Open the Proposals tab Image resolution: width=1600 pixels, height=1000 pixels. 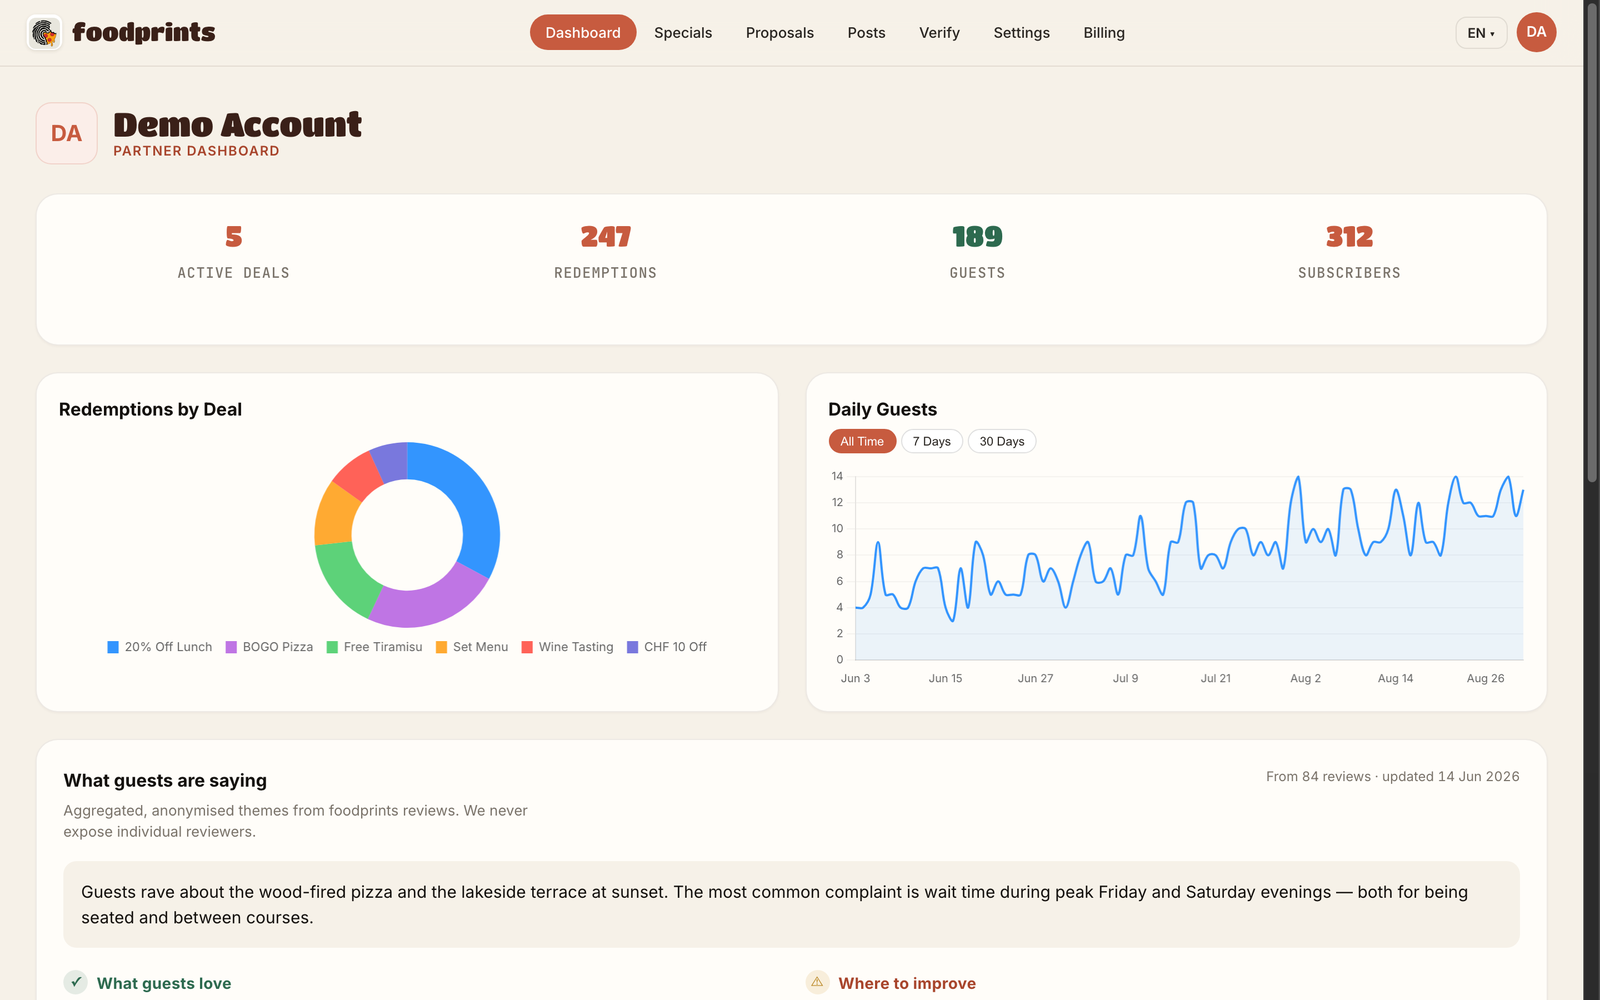(780, 32)
